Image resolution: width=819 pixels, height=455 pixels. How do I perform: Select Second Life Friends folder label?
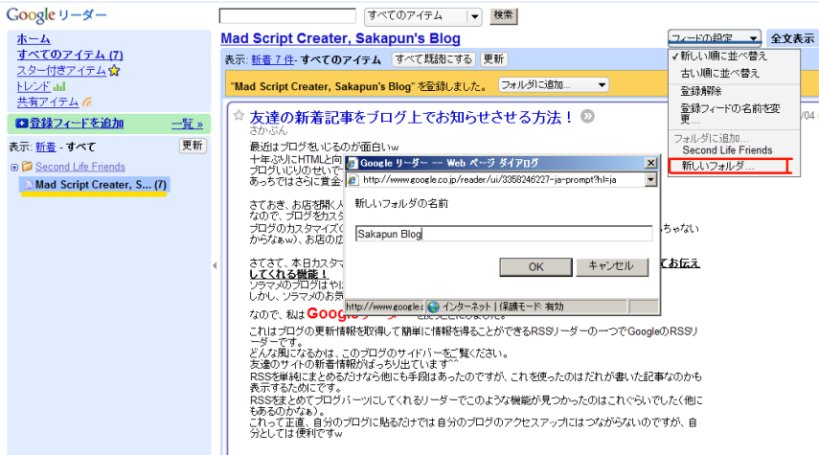(x=80, y=167)
